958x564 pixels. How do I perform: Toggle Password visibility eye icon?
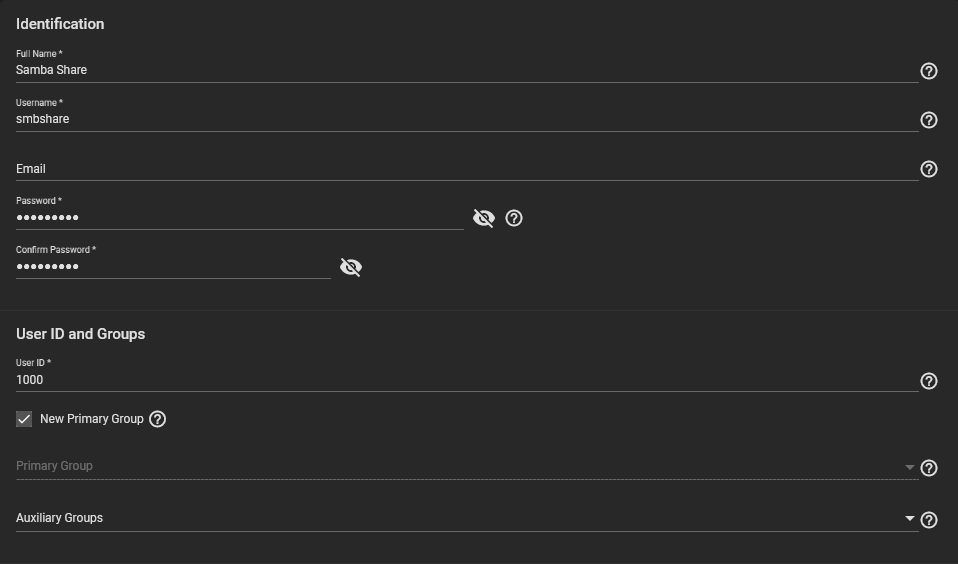tap(484, 218)
